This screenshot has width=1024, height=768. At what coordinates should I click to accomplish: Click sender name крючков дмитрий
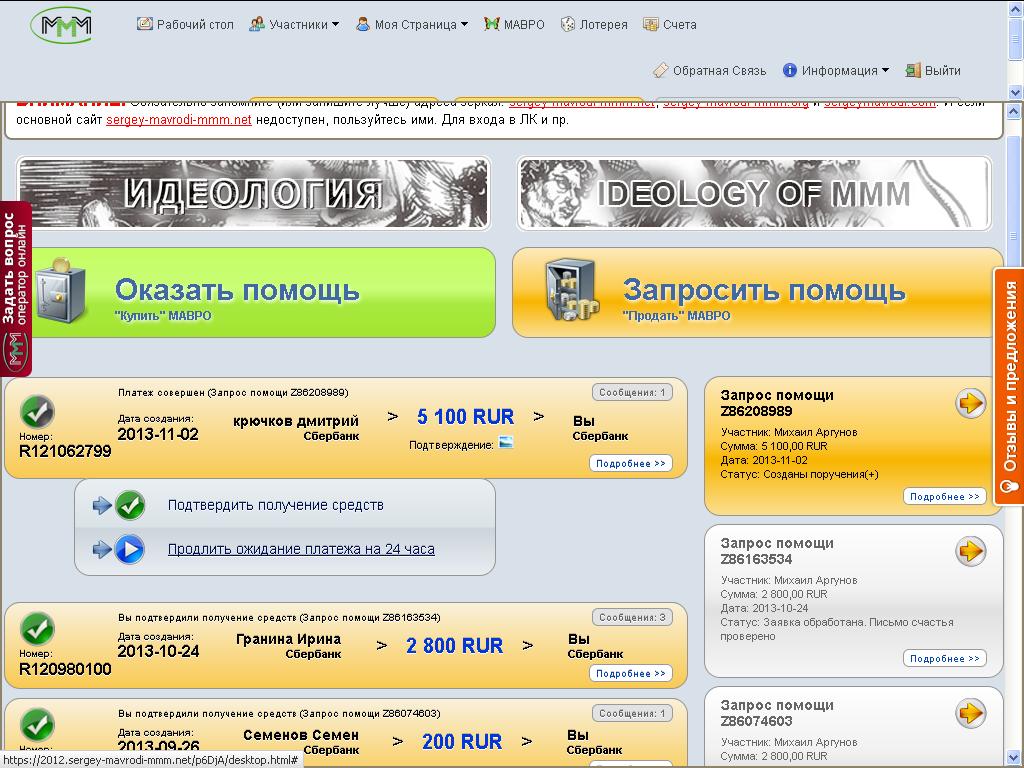coord(296,421)
